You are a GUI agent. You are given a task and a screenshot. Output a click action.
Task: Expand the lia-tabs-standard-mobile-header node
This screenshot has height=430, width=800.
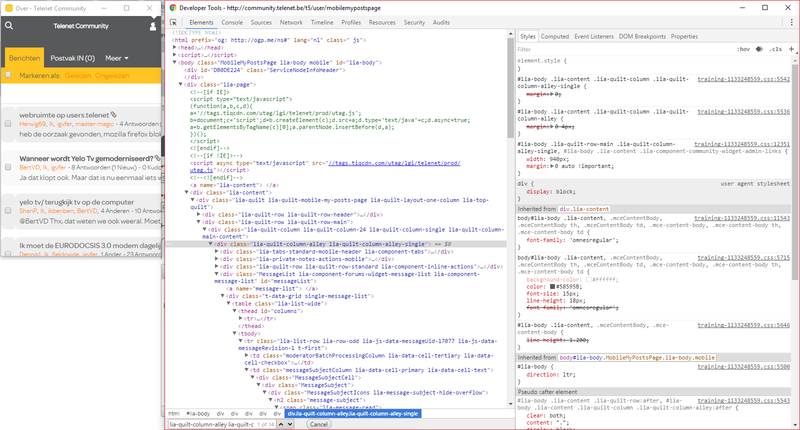coord(217,251)
